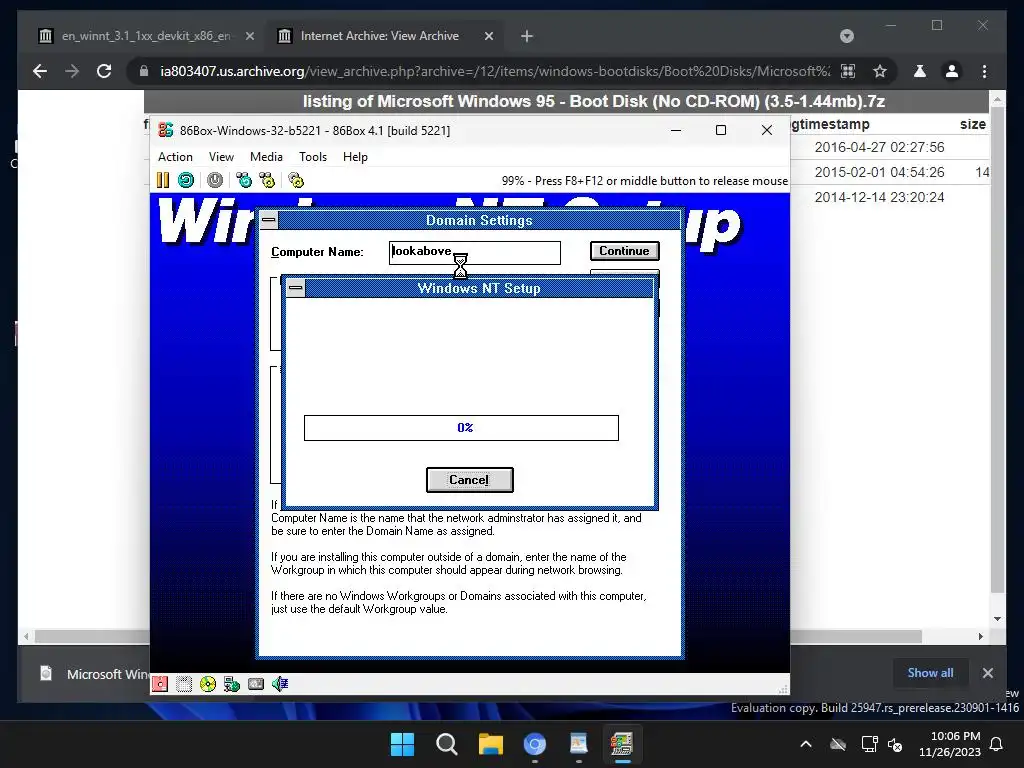Go back in the browser
Image resolution: width=1024 pixels, height=768 pixels.
40,71
